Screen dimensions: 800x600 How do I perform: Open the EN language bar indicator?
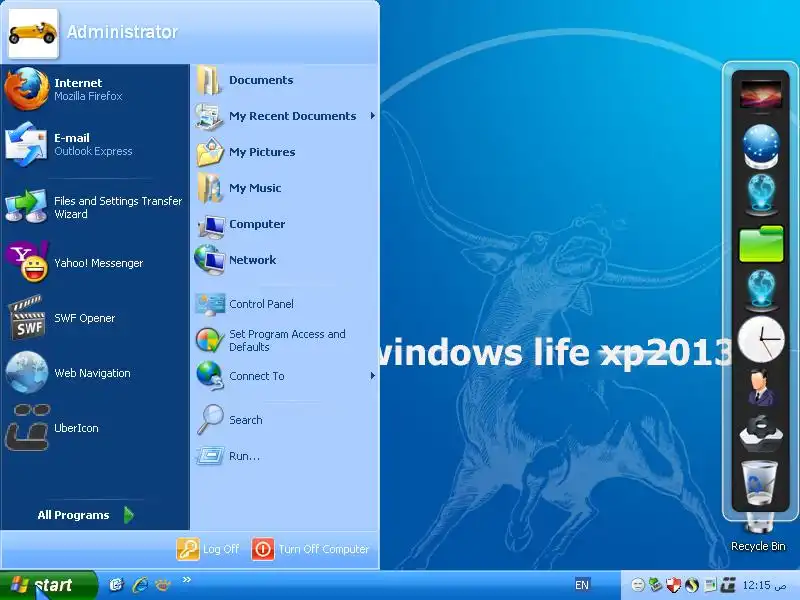[582, 585]
